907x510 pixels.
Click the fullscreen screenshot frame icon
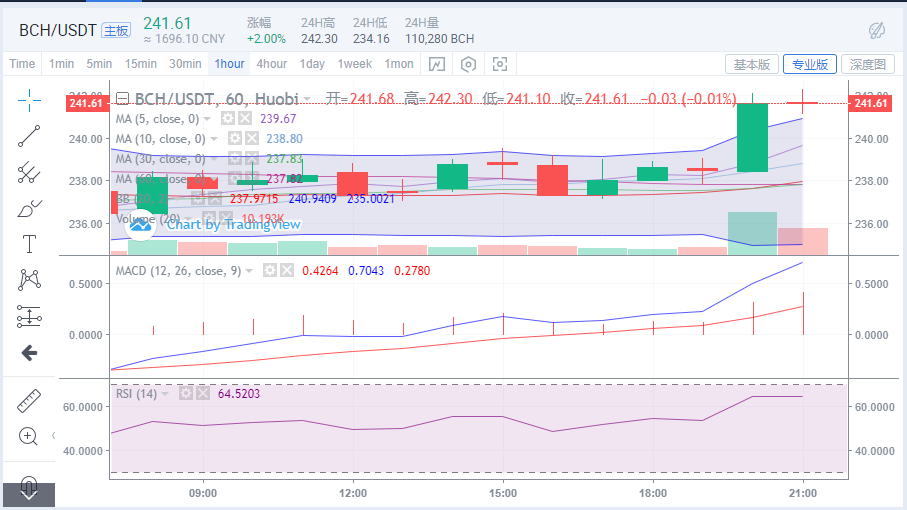coord(500,64)
